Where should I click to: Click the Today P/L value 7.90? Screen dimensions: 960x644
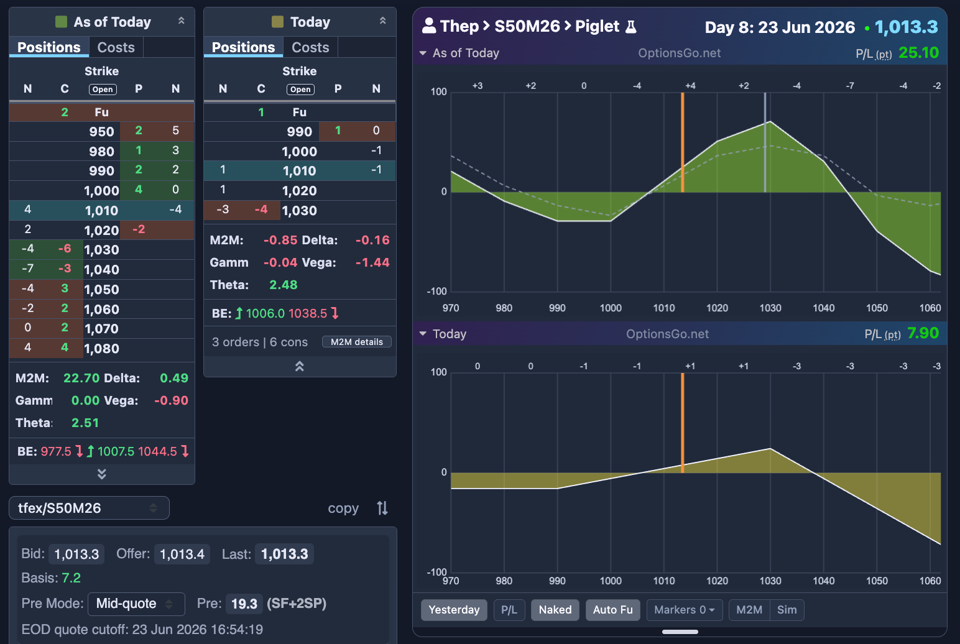[923, 333]
